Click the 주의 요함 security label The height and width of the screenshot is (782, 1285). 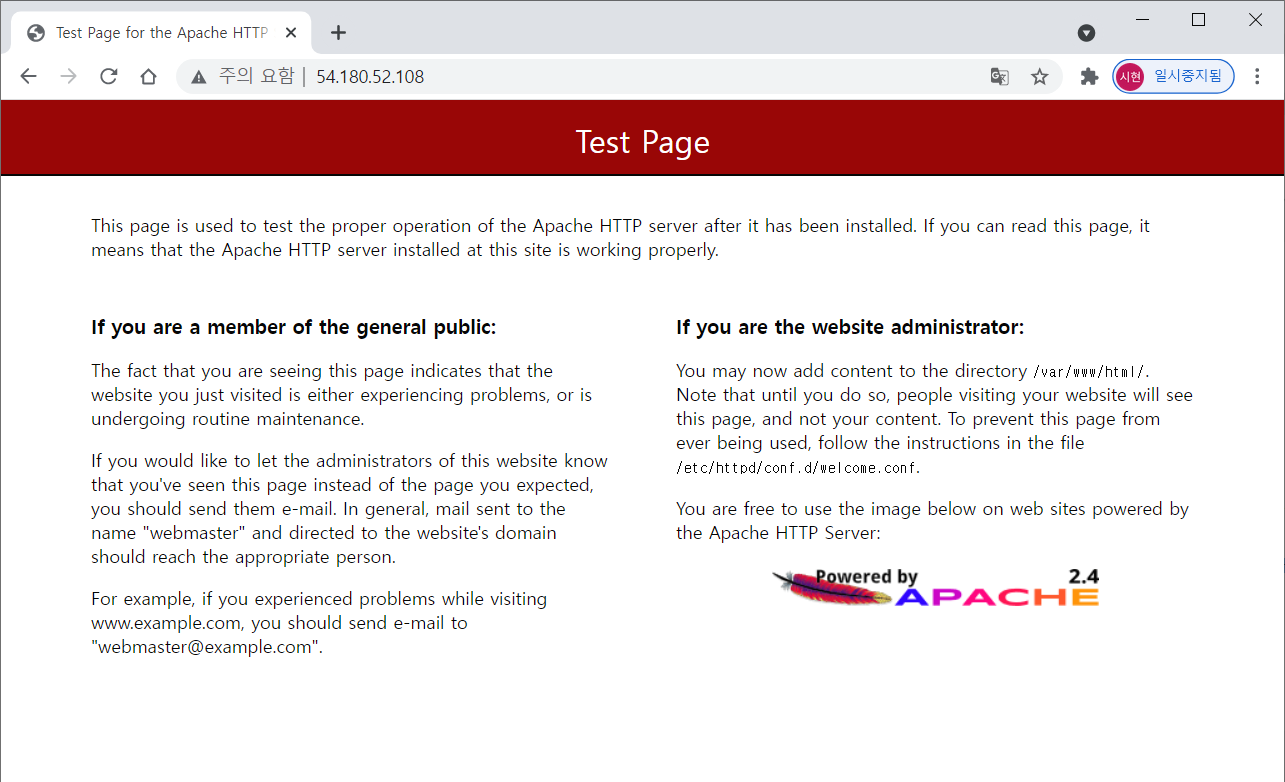tap(256, 77)
